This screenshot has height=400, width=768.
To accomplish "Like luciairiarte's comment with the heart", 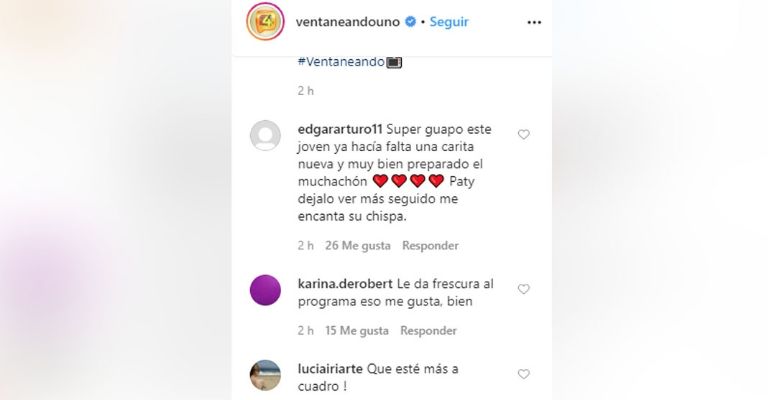I will [524, 374].
